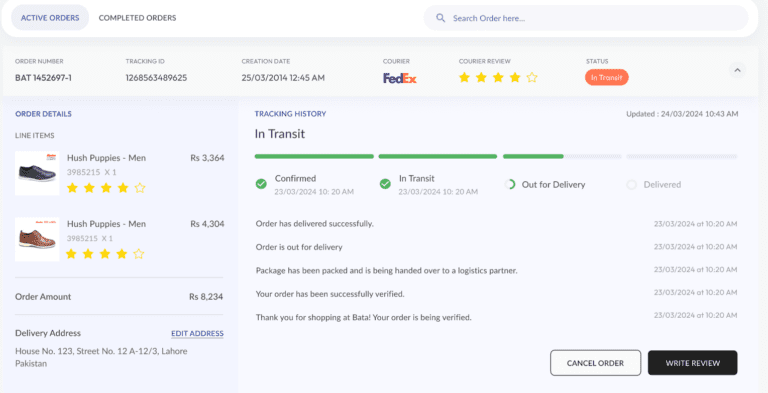
Task: Give first Hush Puppies item one star
Action: (x=72, y=188)
